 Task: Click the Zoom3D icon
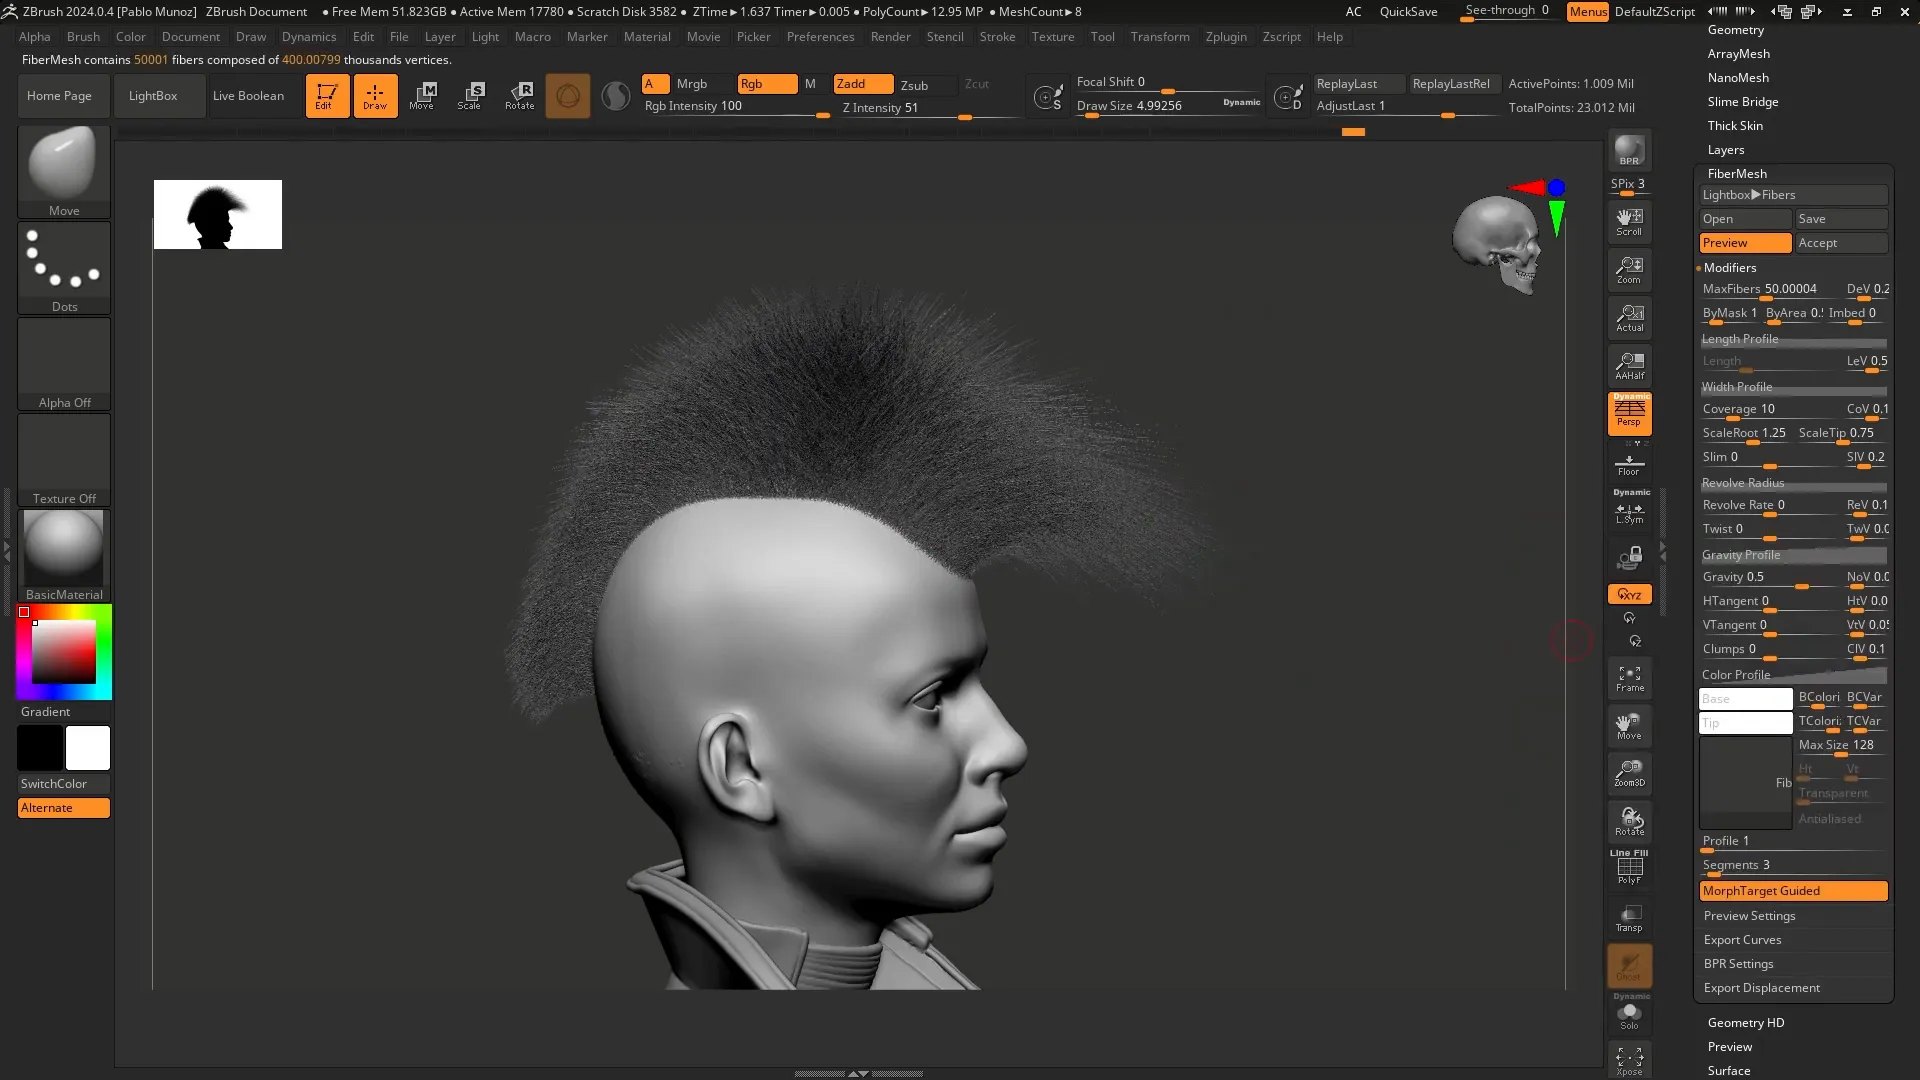[x=1629, y=774]
